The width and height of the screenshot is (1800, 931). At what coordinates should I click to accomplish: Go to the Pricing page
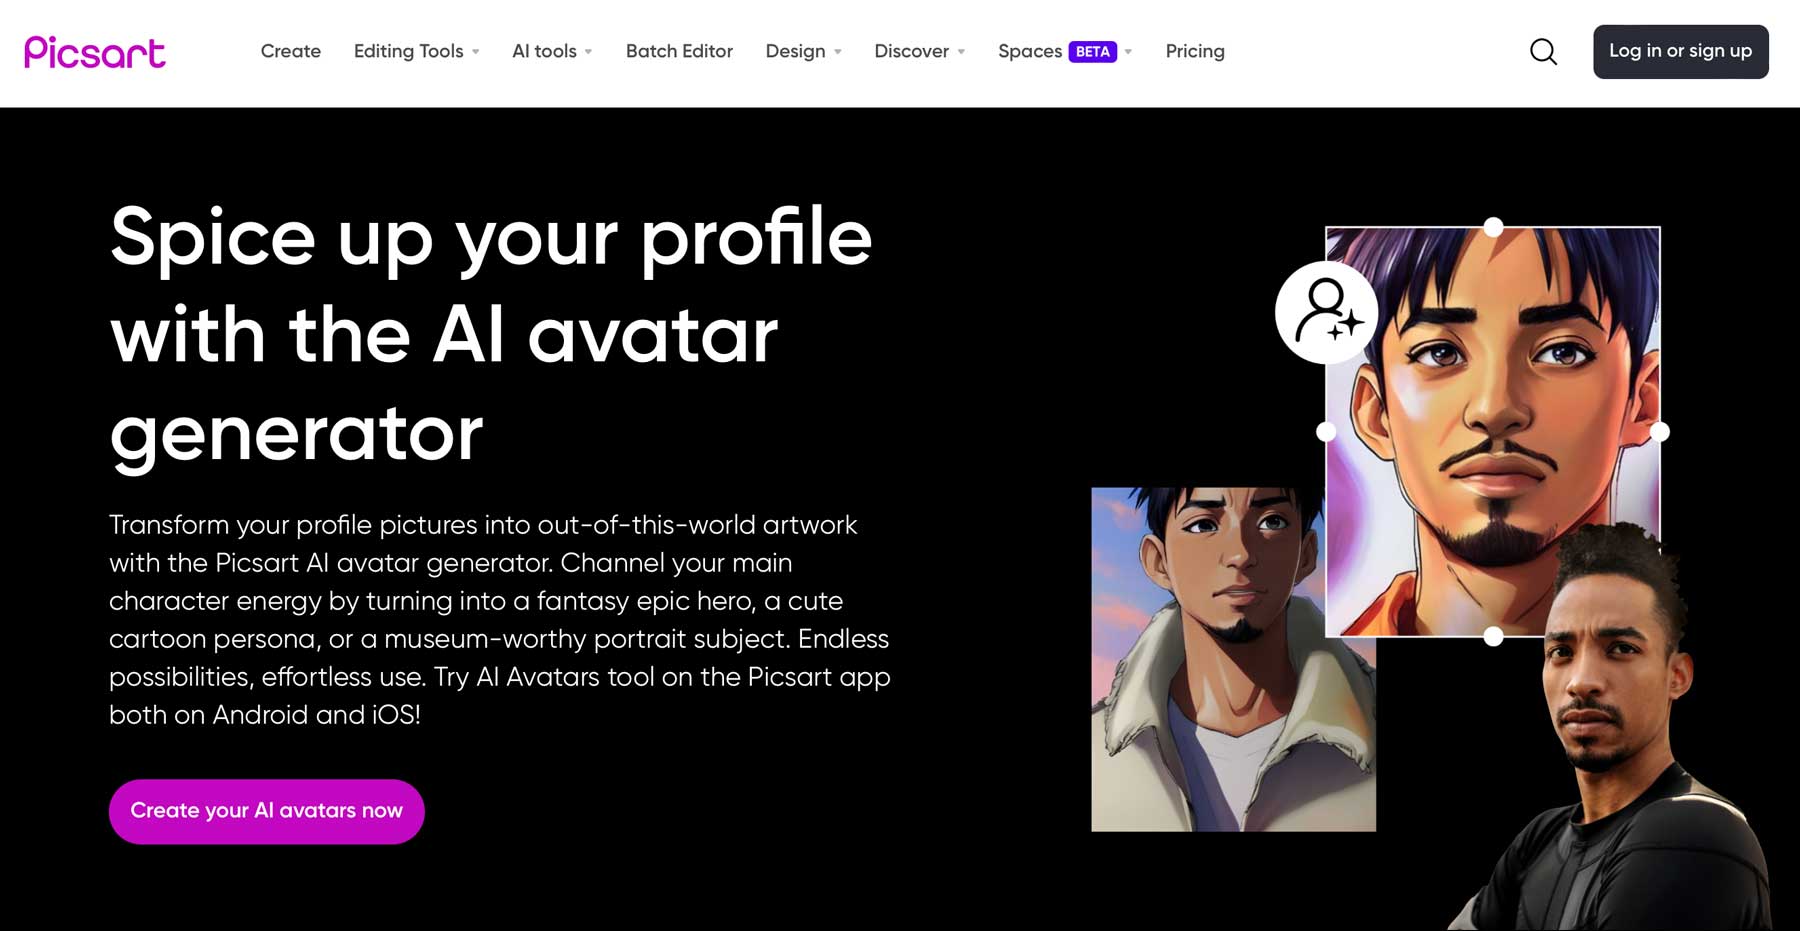[1194, 51]
